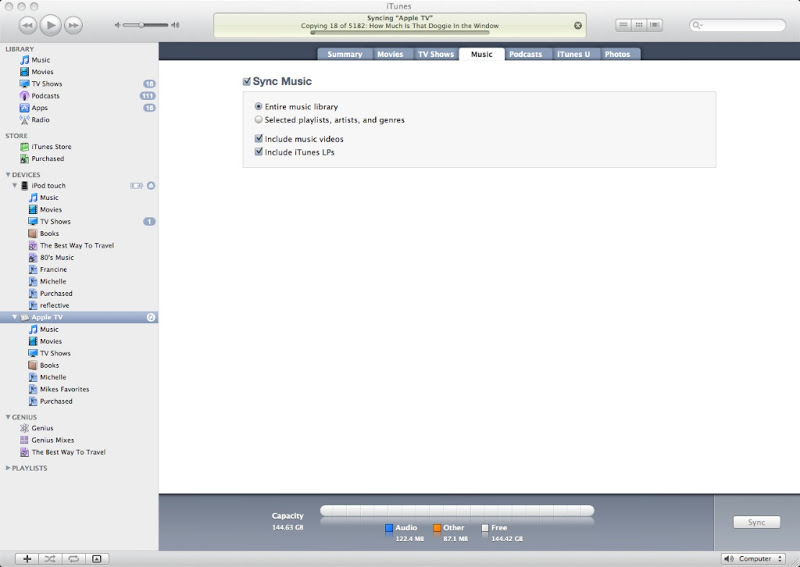Toggle shuffle button at the bottom
This screenshot has width=800, height=567.
click(50, 559)
